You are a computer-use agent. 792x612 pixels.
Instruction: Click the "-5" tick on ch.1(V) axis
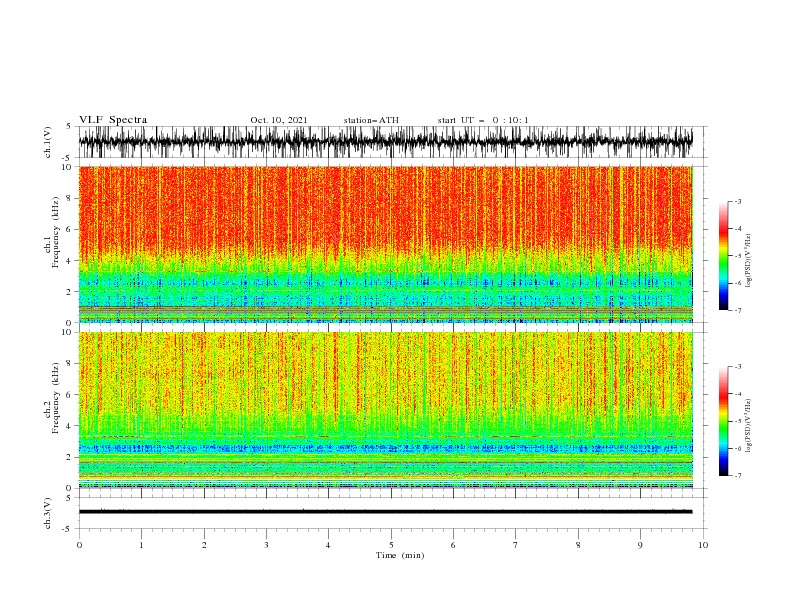(68, 158)
